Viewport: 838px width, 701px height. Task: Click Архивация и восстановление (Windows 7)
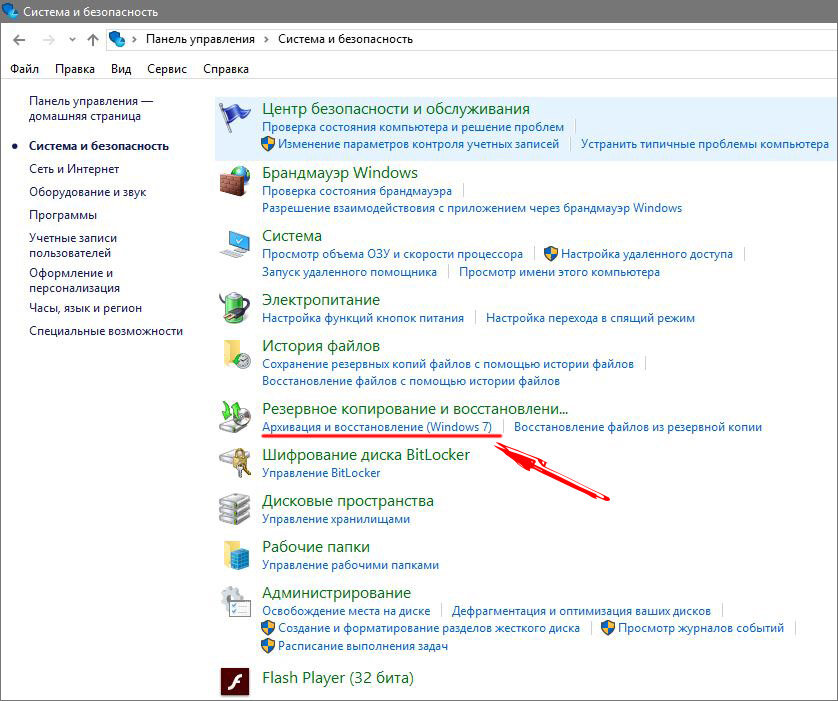click(377, 427)
